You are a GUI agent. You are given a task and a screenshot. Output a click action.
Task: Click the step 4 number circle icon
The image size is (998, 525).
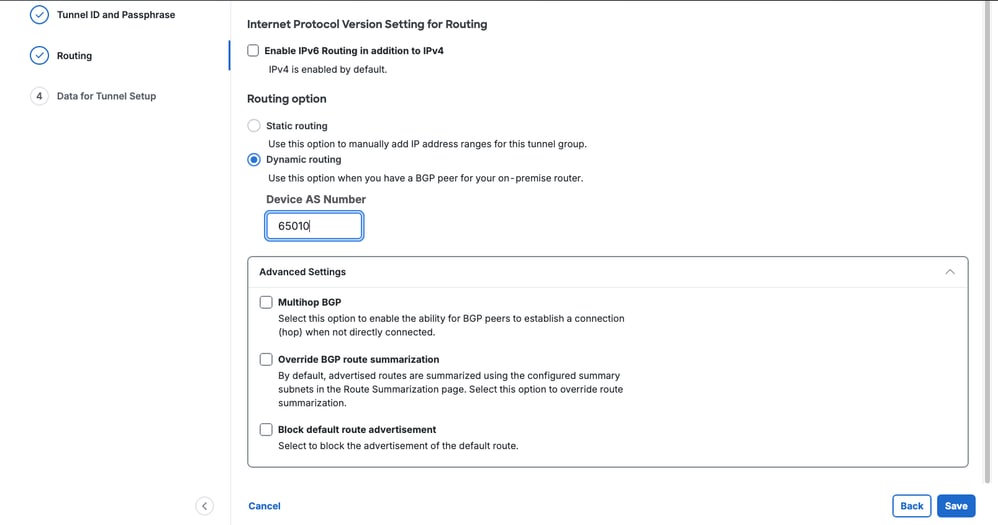point(39,96)
